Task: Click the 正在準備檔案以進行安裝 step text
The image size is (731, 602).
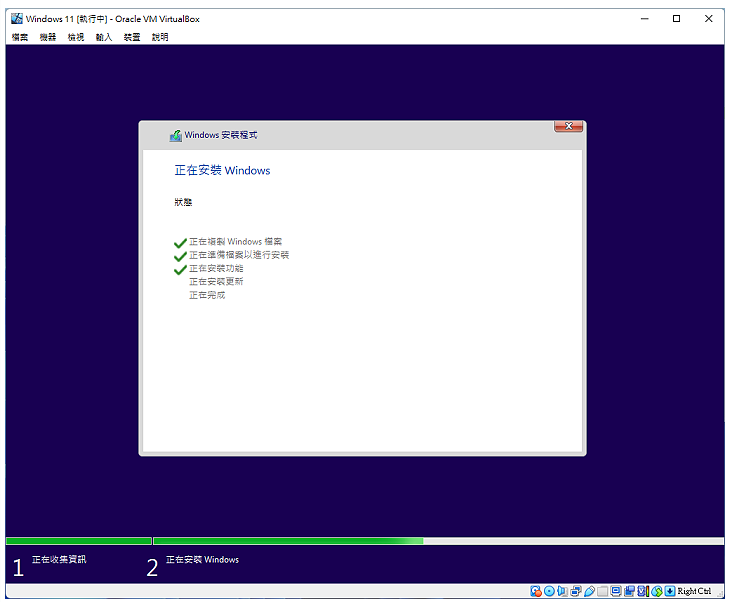Action: pos(239,255)
